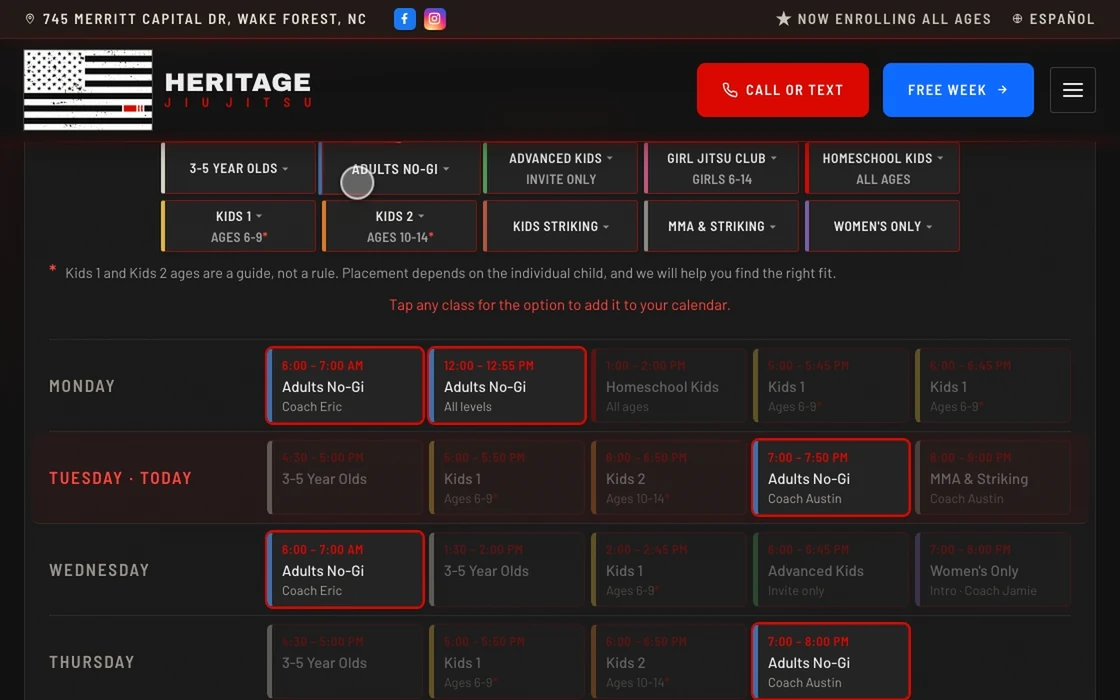The width and height of the screenshot is (1120, 700).
Task: Expand the Adults No-Gi filter
Action: coord(399,169)
